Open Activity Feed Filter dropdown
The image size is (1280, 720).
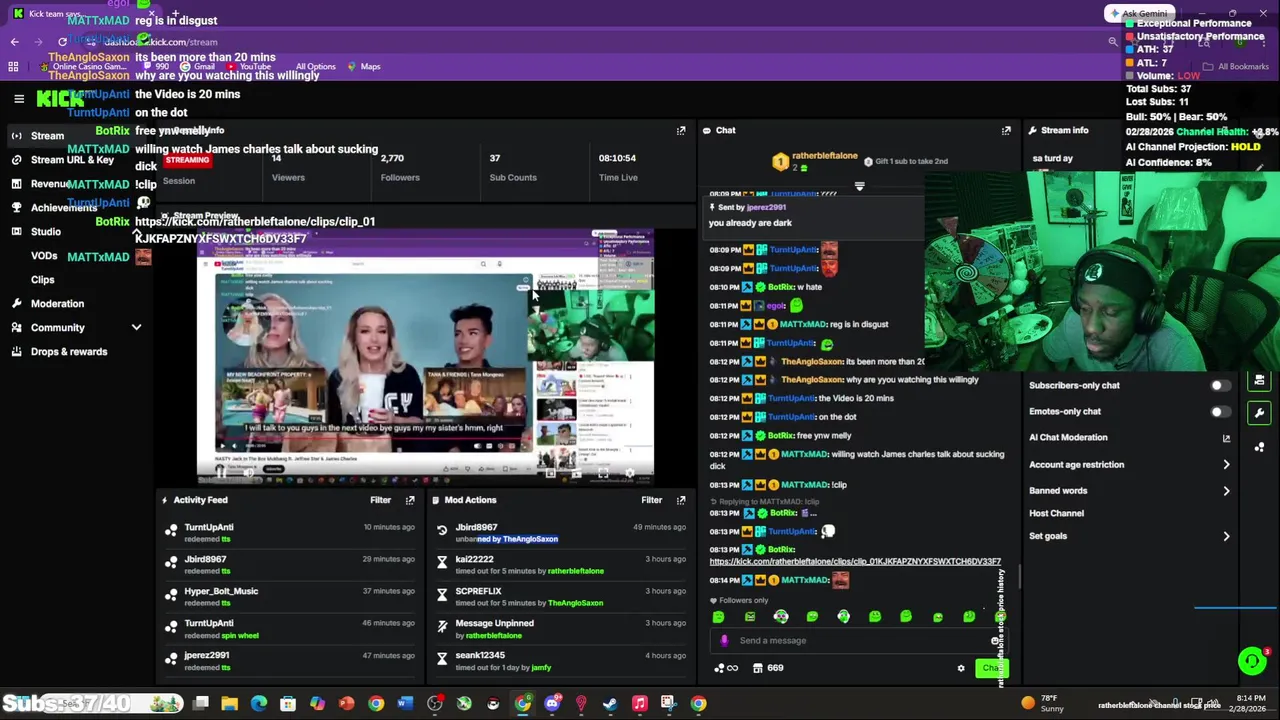click(380, 500)
